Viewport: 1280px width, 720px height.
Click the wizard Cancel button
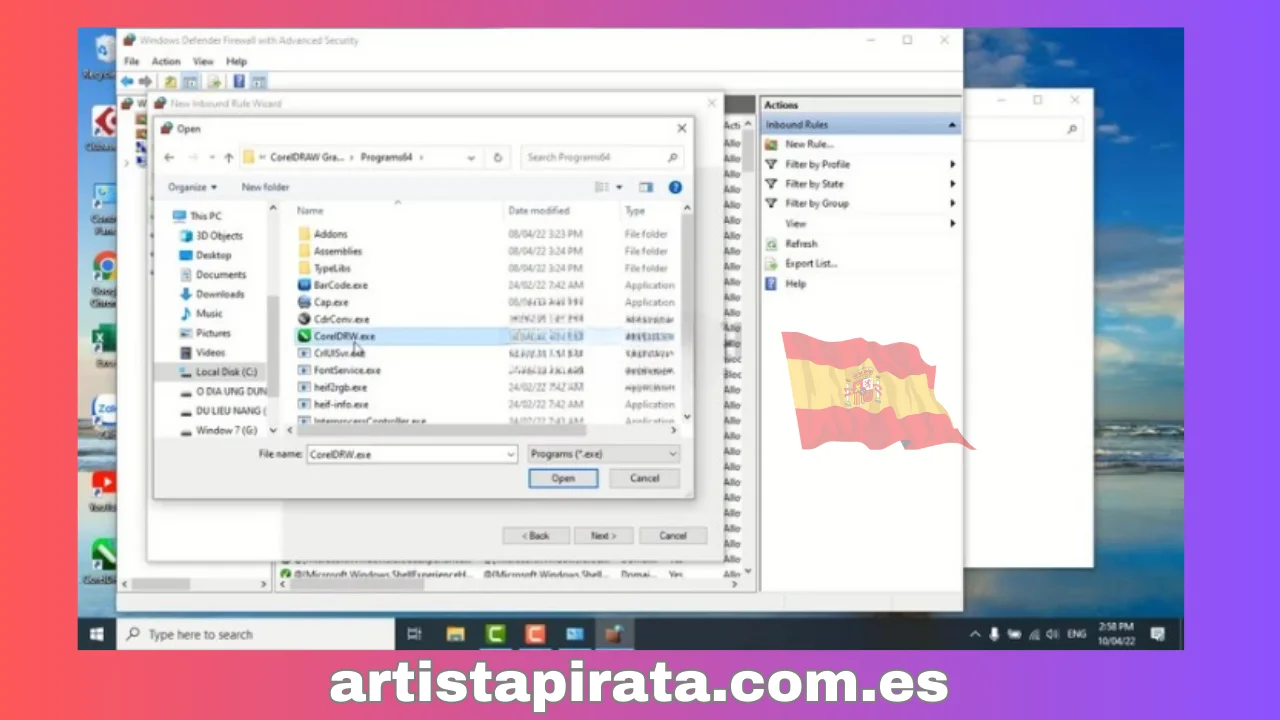[673, 536]
